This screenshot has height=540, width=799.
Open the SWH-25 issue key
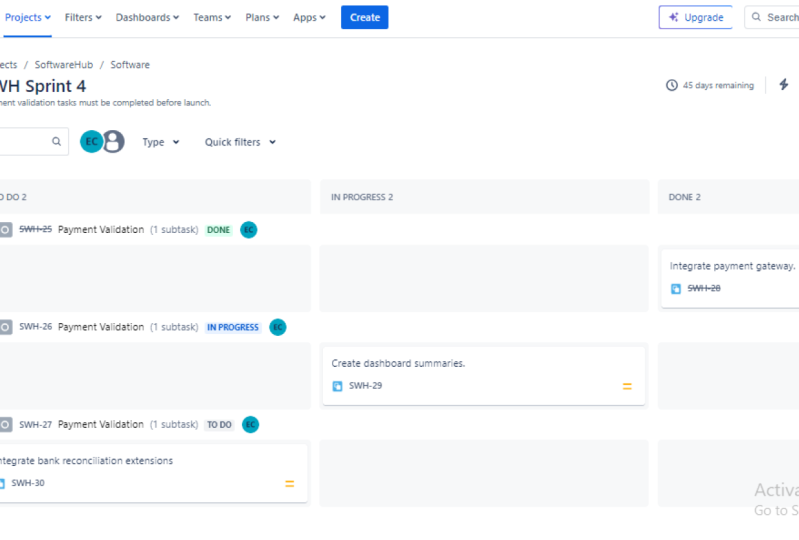click(35, 229)
